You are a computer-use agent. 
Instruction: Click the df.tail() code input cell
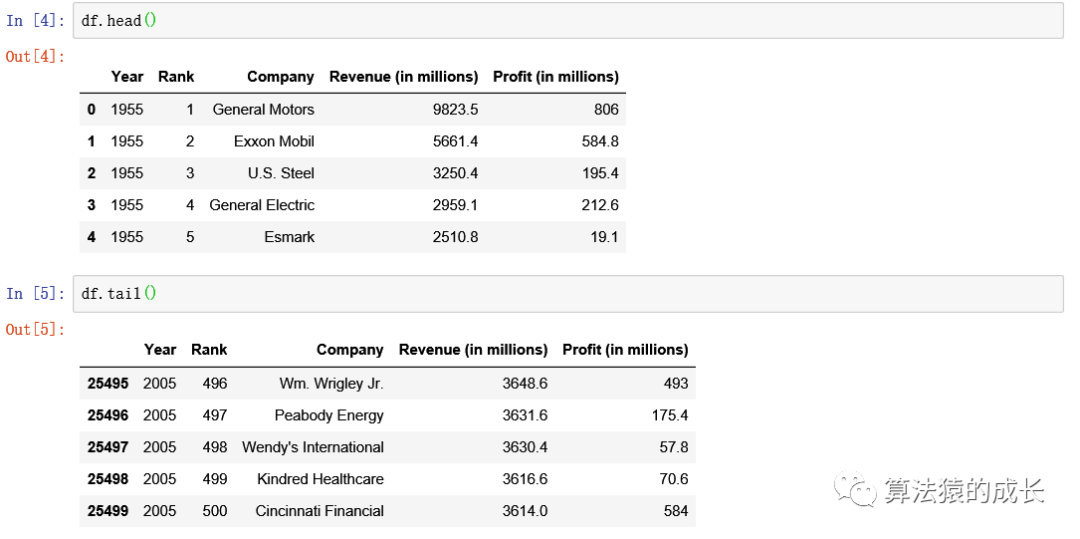coord(568,294)
